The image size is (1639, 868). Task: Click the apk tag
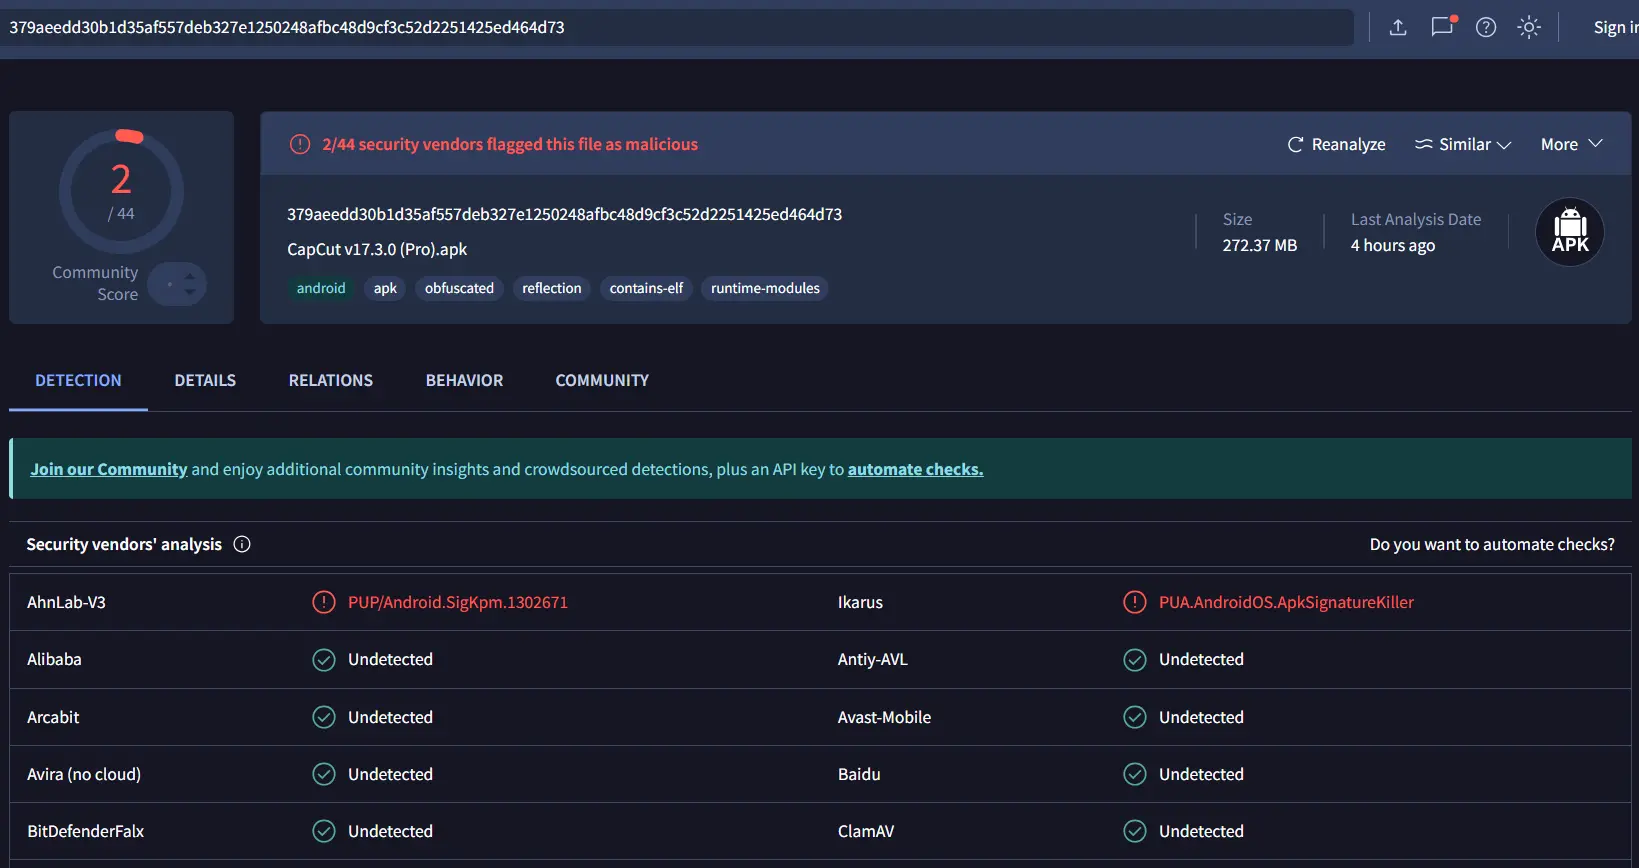(385, 288)
